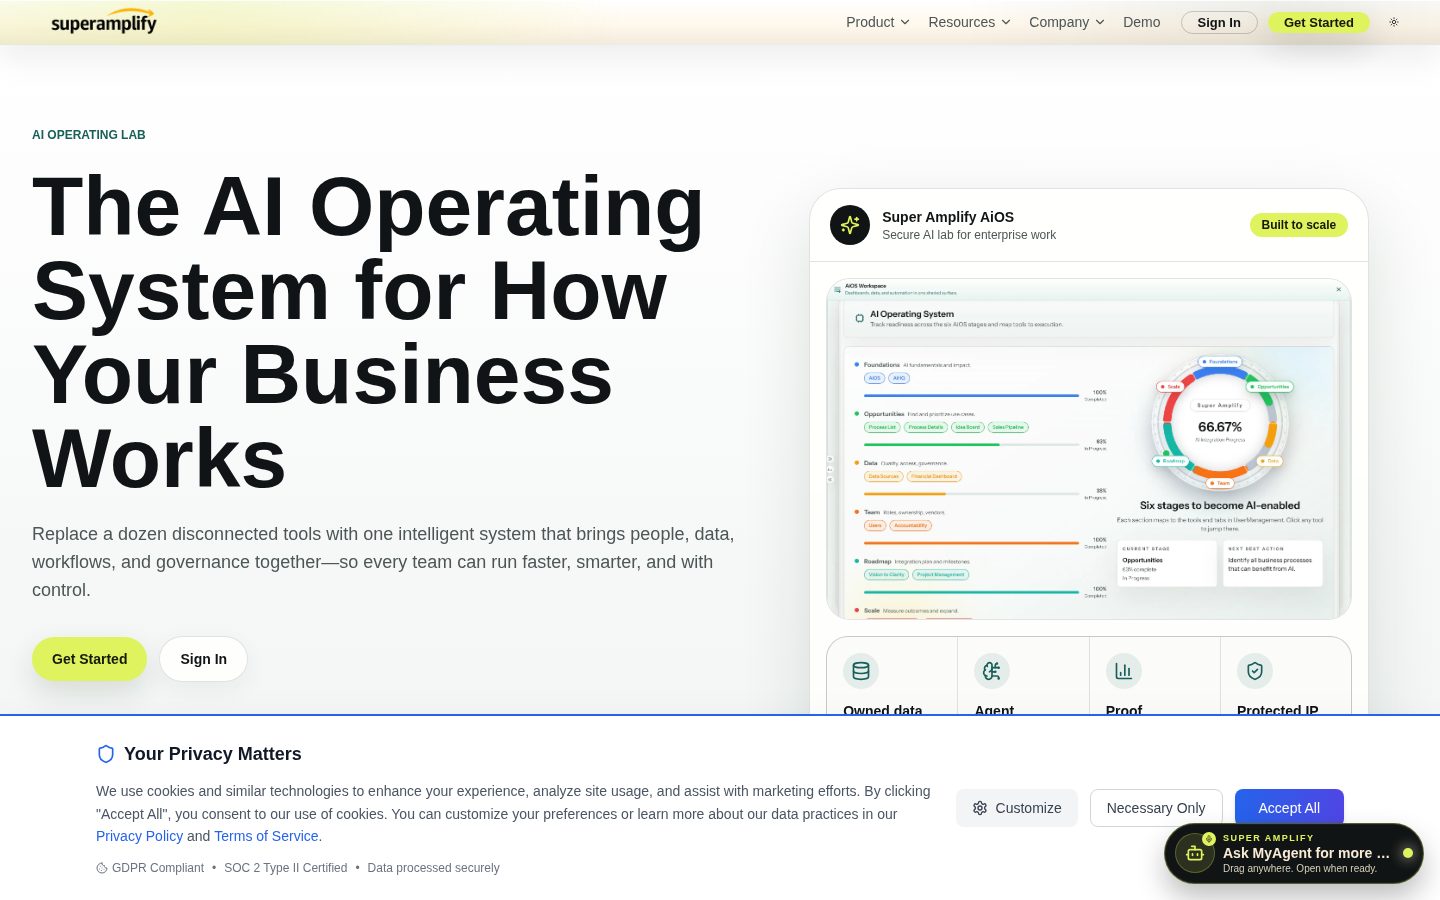Expand the Product menu
Screen dimensions: 1440x900
pyautogui.click(x=878, y=22)
